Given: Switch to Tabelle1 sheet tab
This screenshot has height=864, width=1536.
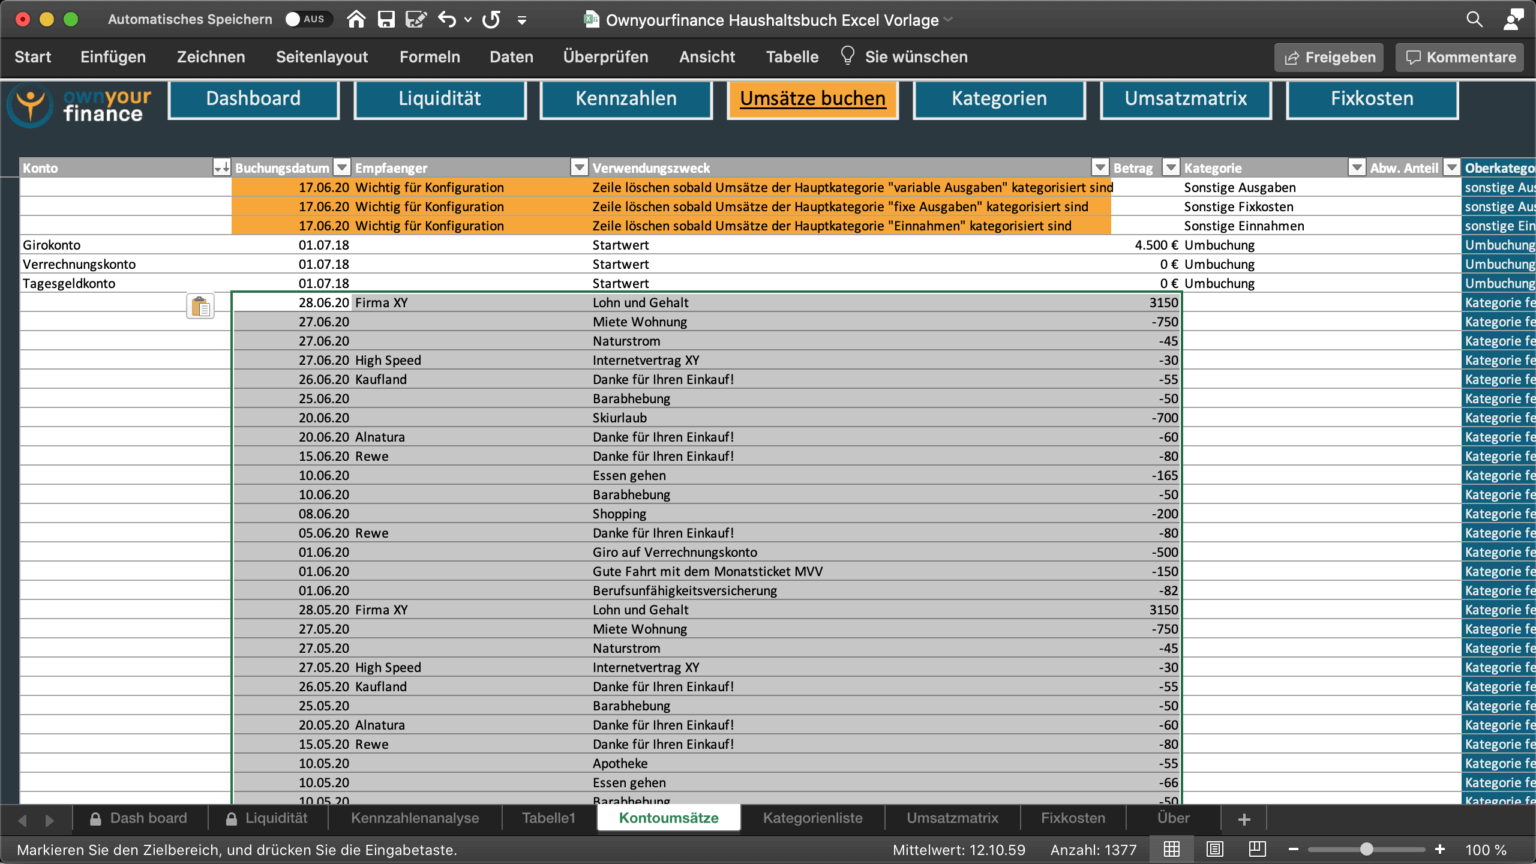Looking at the screenshot, I should [549, 818].
